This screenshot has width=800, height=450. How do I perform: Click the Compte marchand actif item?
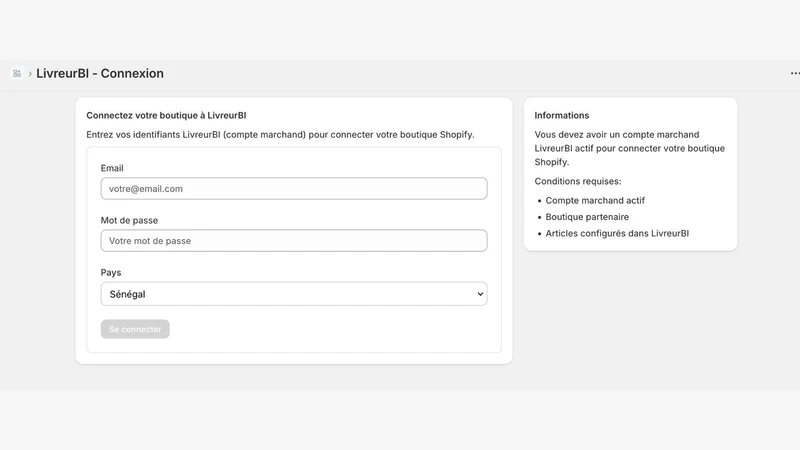[595, 201]
